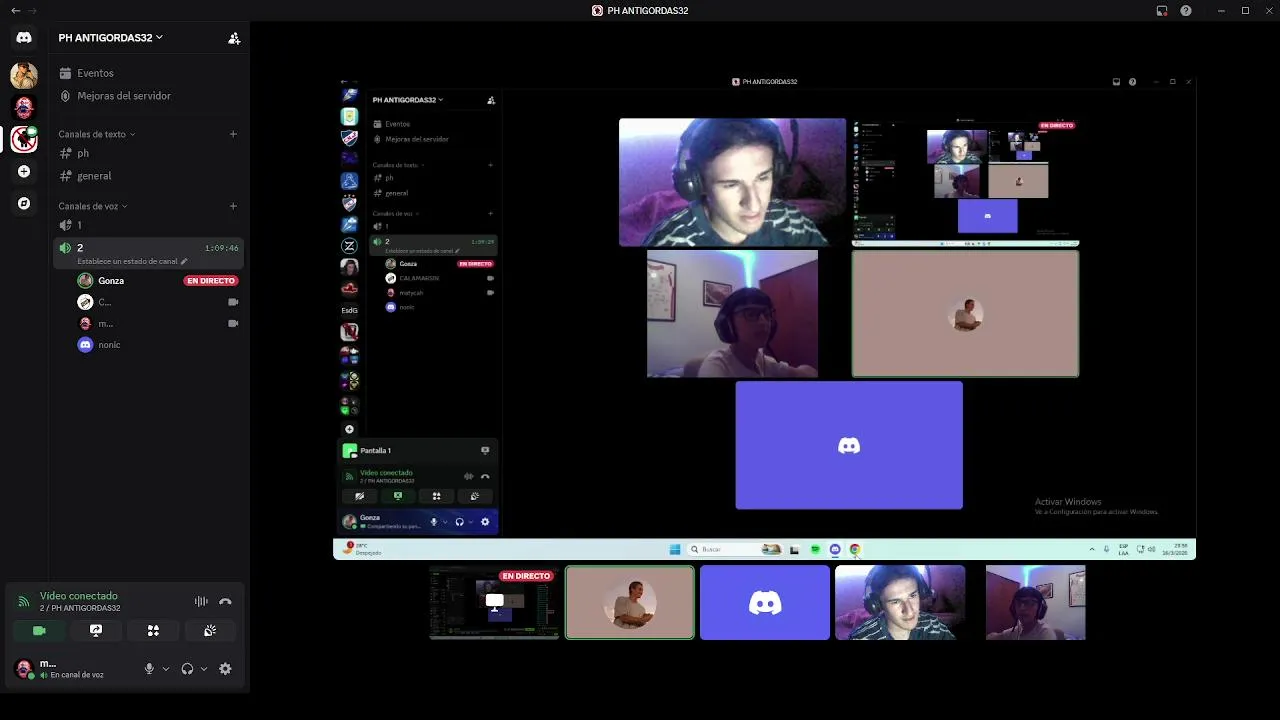Go back with title bar arrow

[x=15, y=10]
